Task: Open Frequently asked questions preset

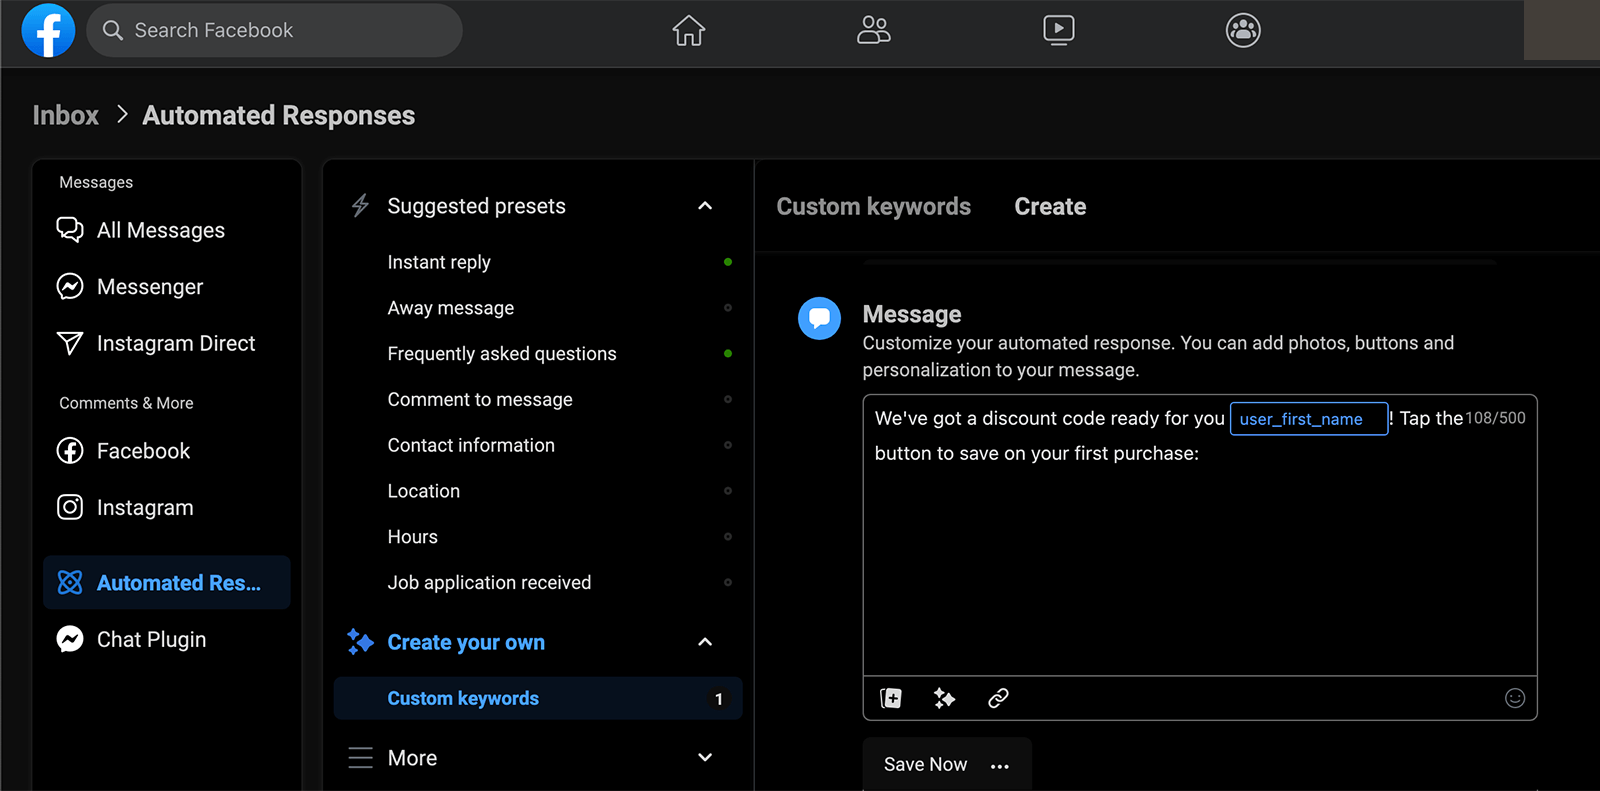Action: (502, 354)
